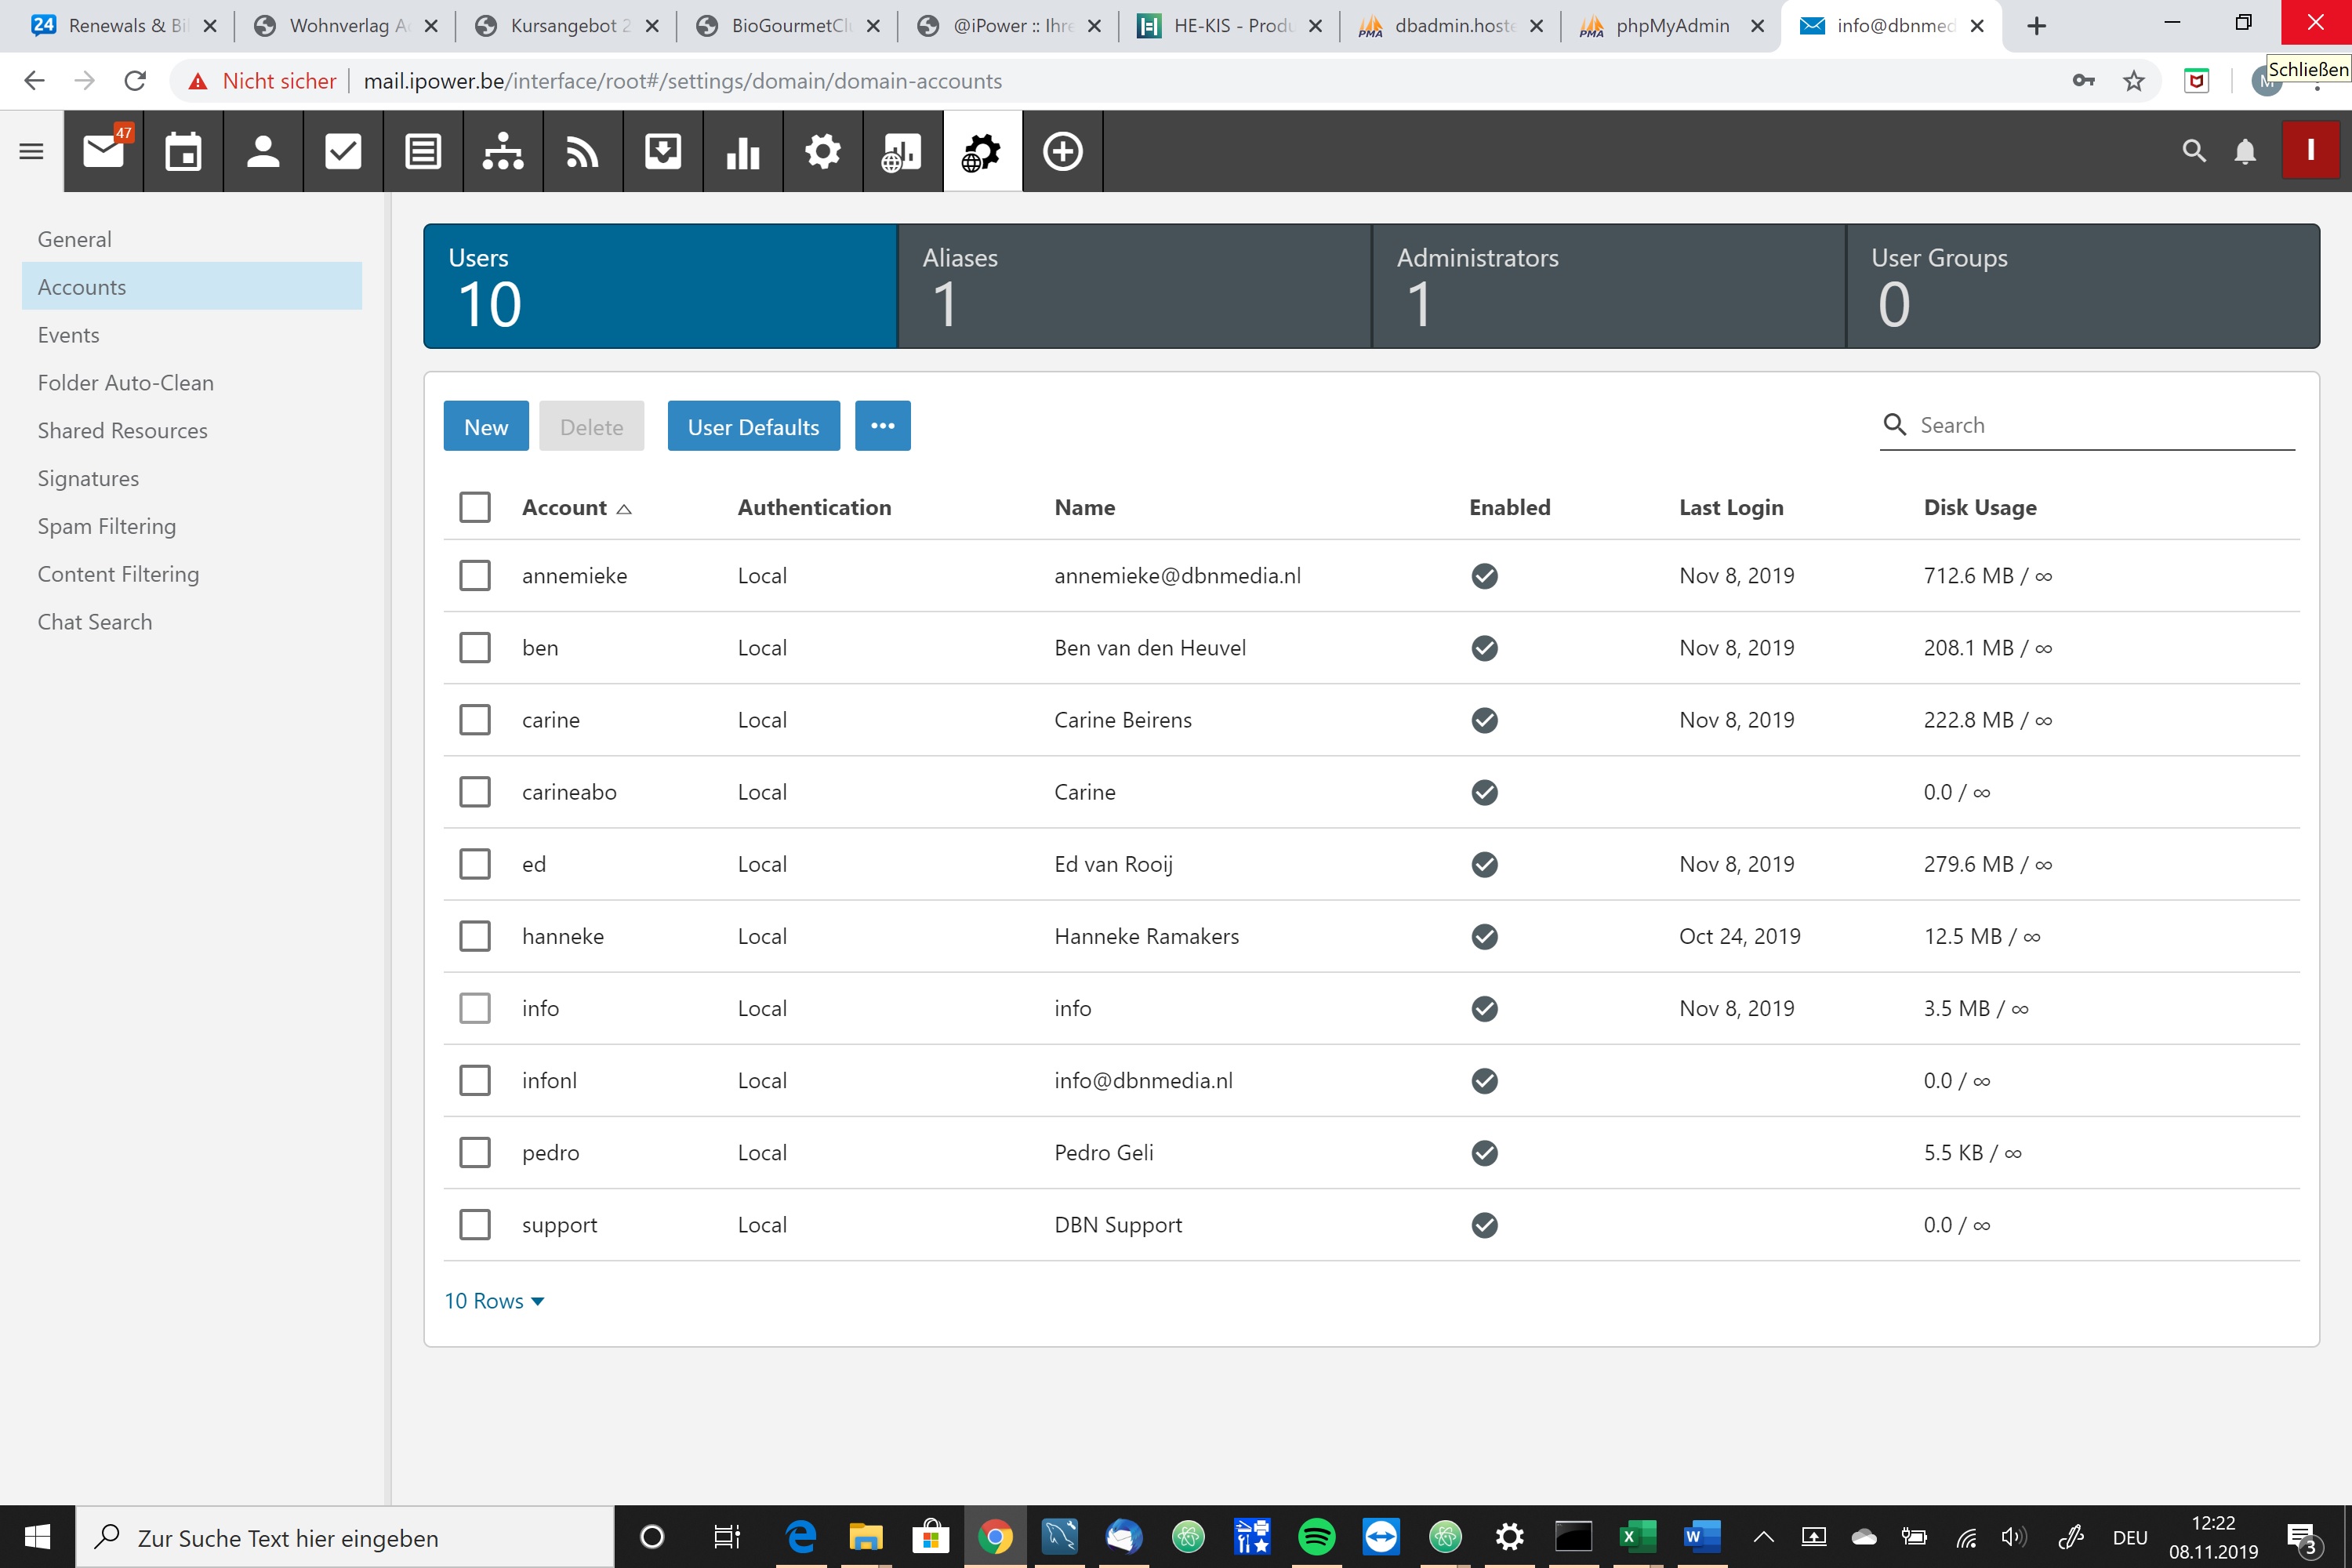The width and height of the screenshot is (2352, 1568).
Task: Switch to the Aliases tab
Action: (1134, 286)
